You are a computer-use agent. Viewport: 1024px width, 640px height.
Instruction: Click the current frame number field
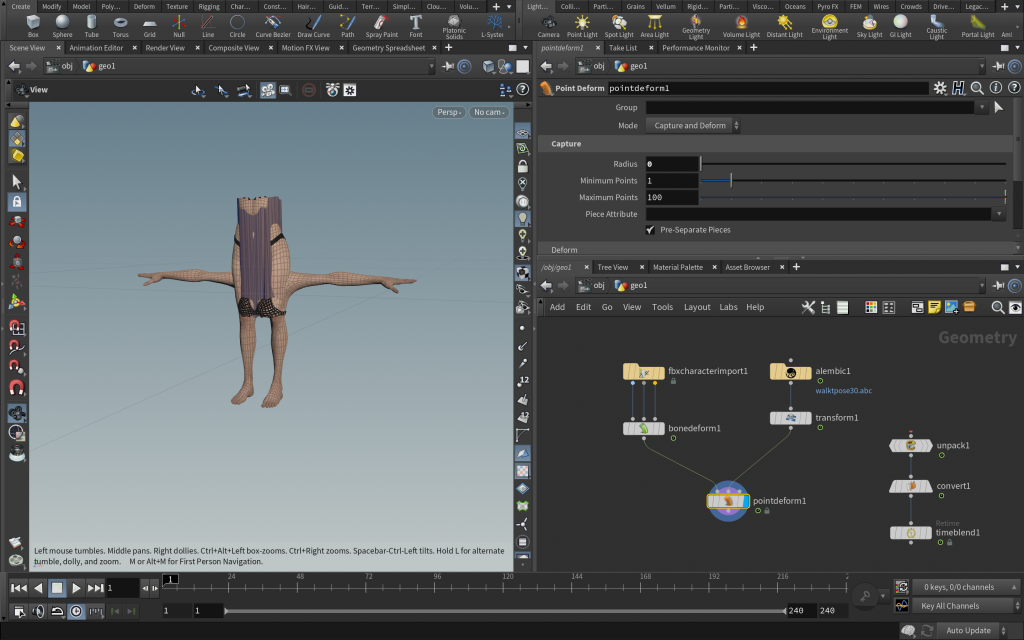click(122, 588)
